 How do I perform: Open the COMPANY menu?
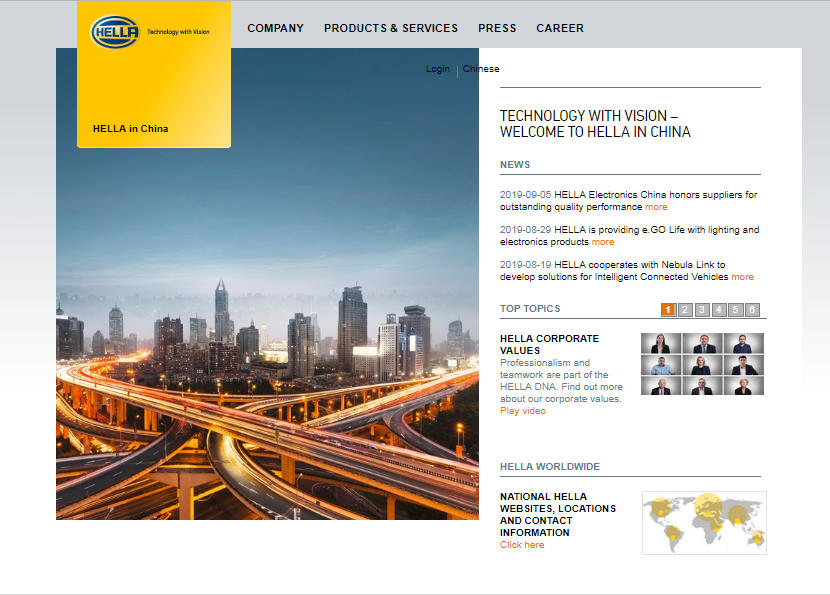[275, 28]
